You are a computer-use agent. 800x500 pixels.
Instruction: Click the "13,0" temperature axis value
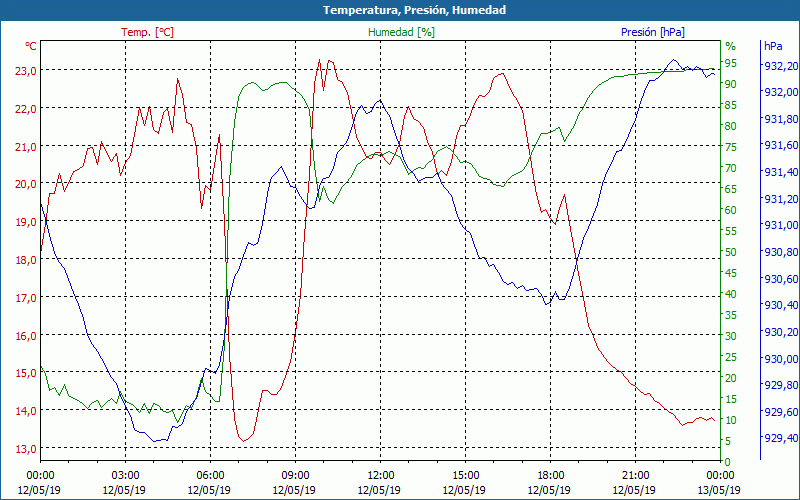coord(26,449)
